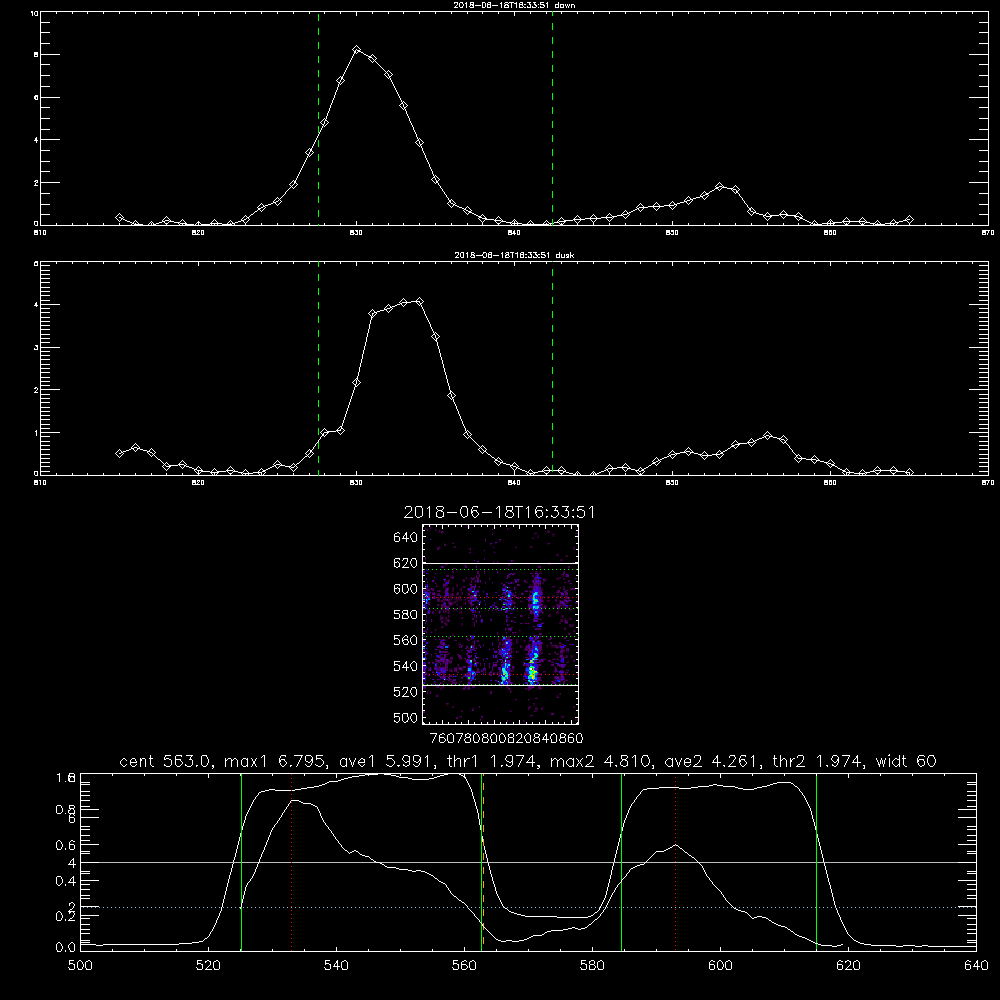Click the '580' x-axis label of bottom plot
Screen dimensions: 1000x1000
pyautogui.click(x=592, y=966)
